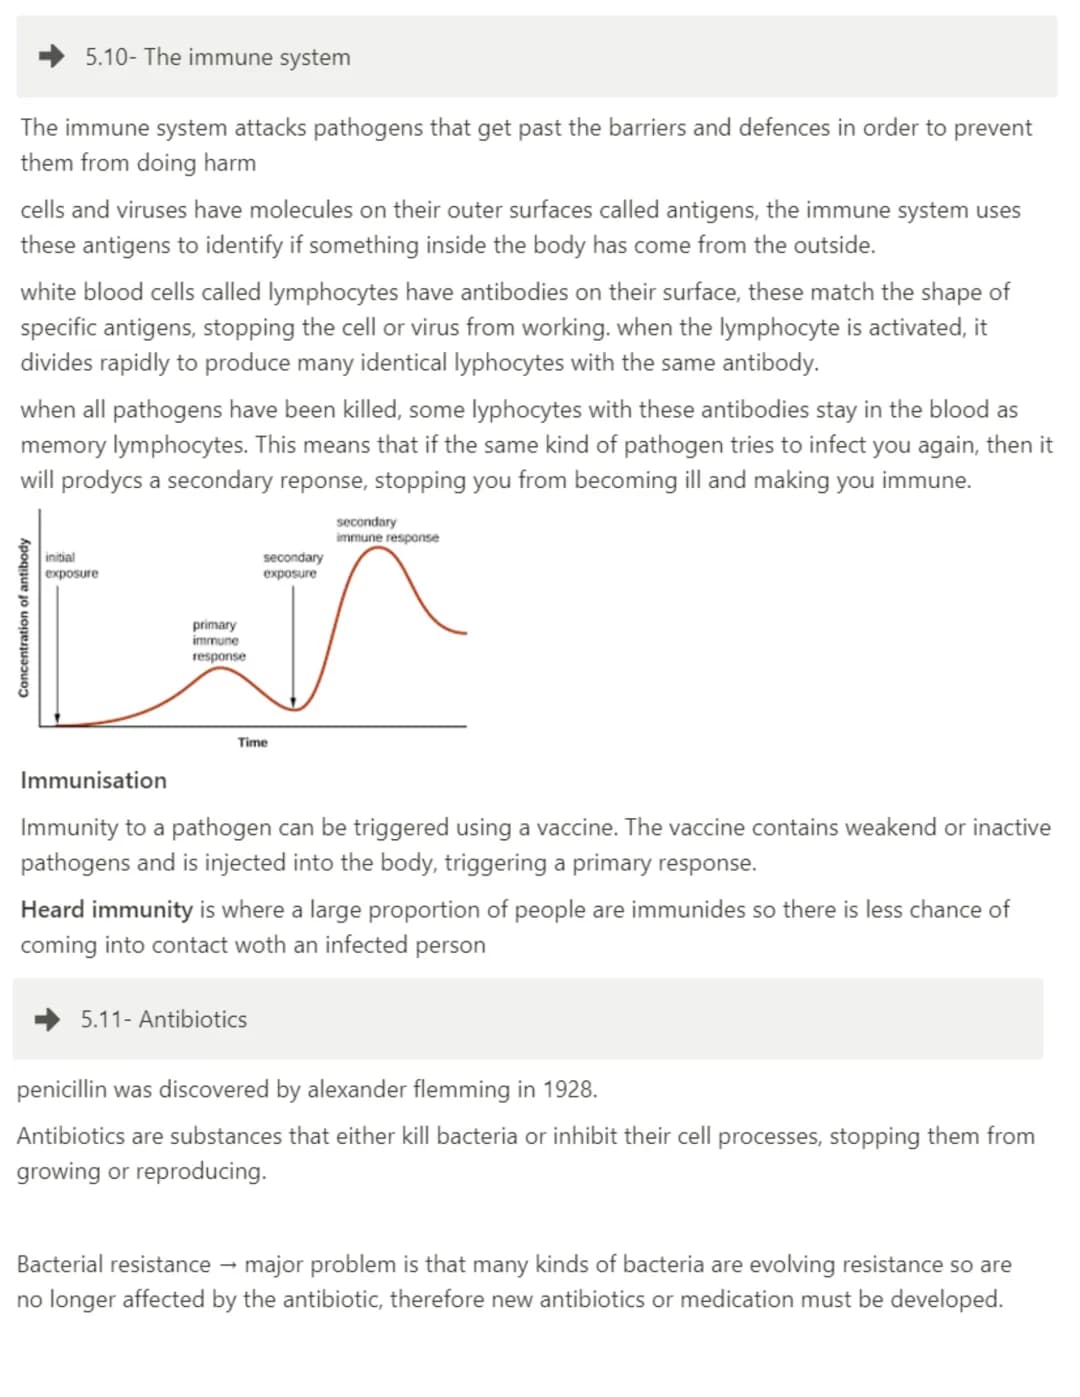
Task: Click the 'Time' axis label
Action: click(253, 742)
